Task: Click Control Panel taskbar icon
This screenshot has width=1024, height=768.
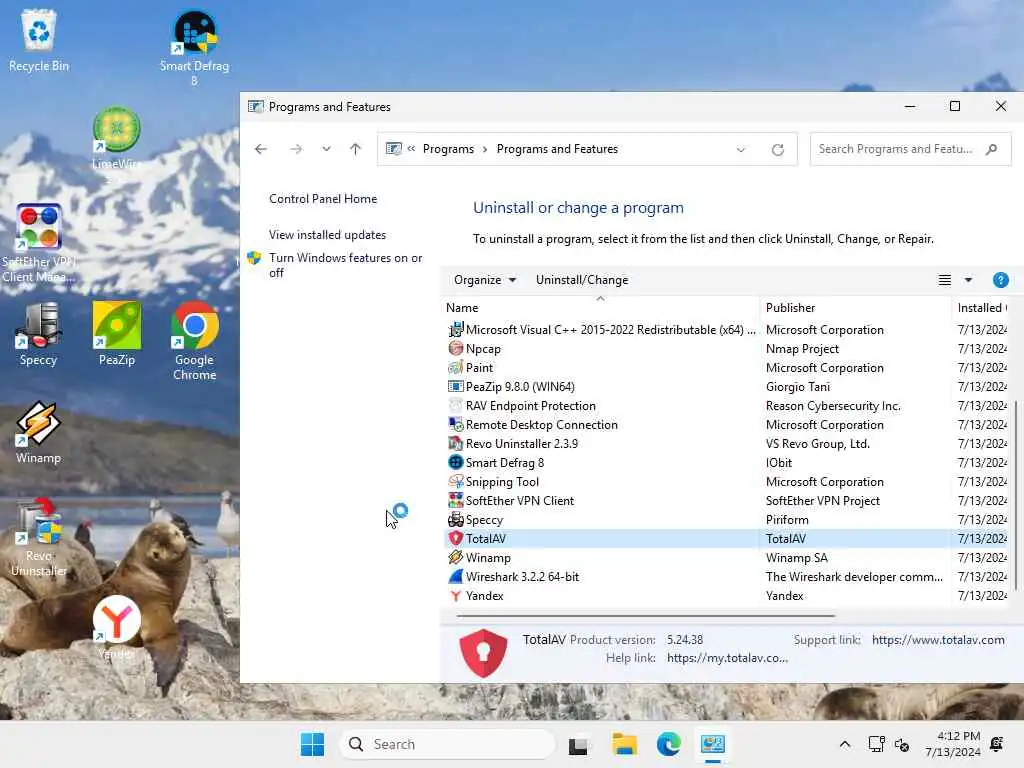Action: pyautogui.click(x=712, y=744)
